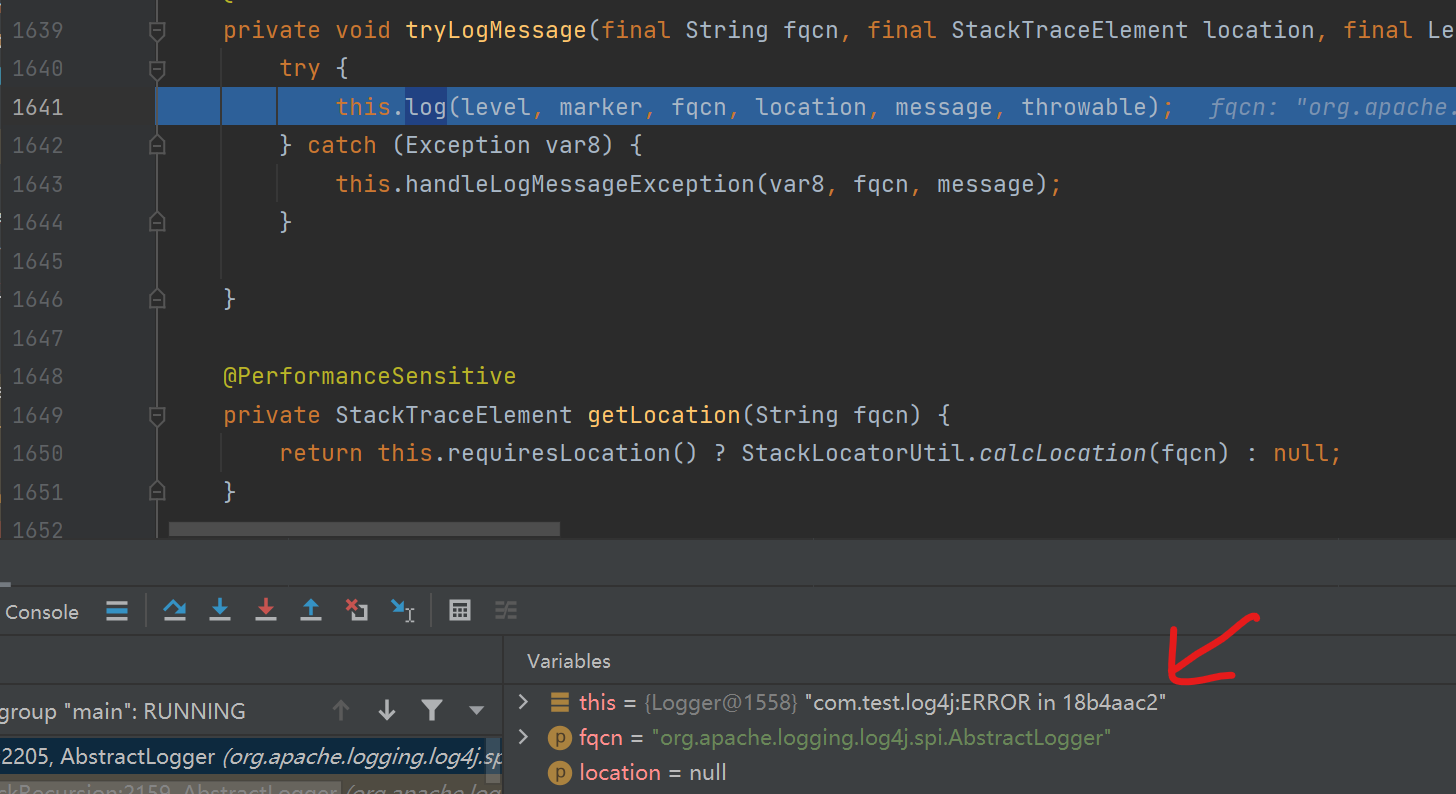The height and width of the screenshot is (794, 1456).
Task: Click the fold end marker at line 1646
Action: click(157, 299)
